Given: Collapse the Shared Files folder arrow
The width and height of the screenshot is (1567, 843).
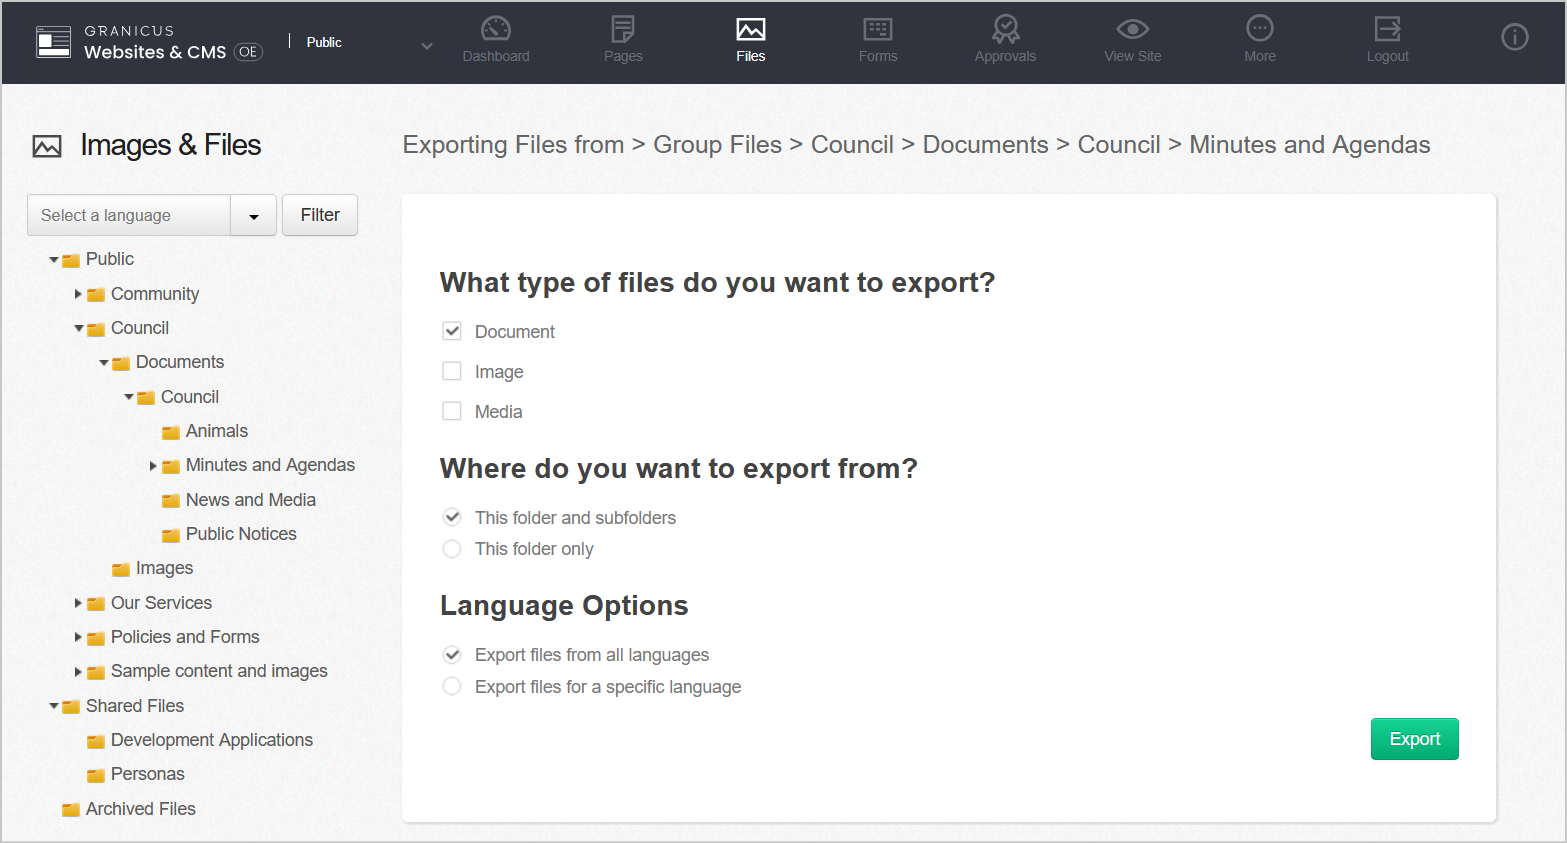Looking at the screenshot, I should (54, 706).
